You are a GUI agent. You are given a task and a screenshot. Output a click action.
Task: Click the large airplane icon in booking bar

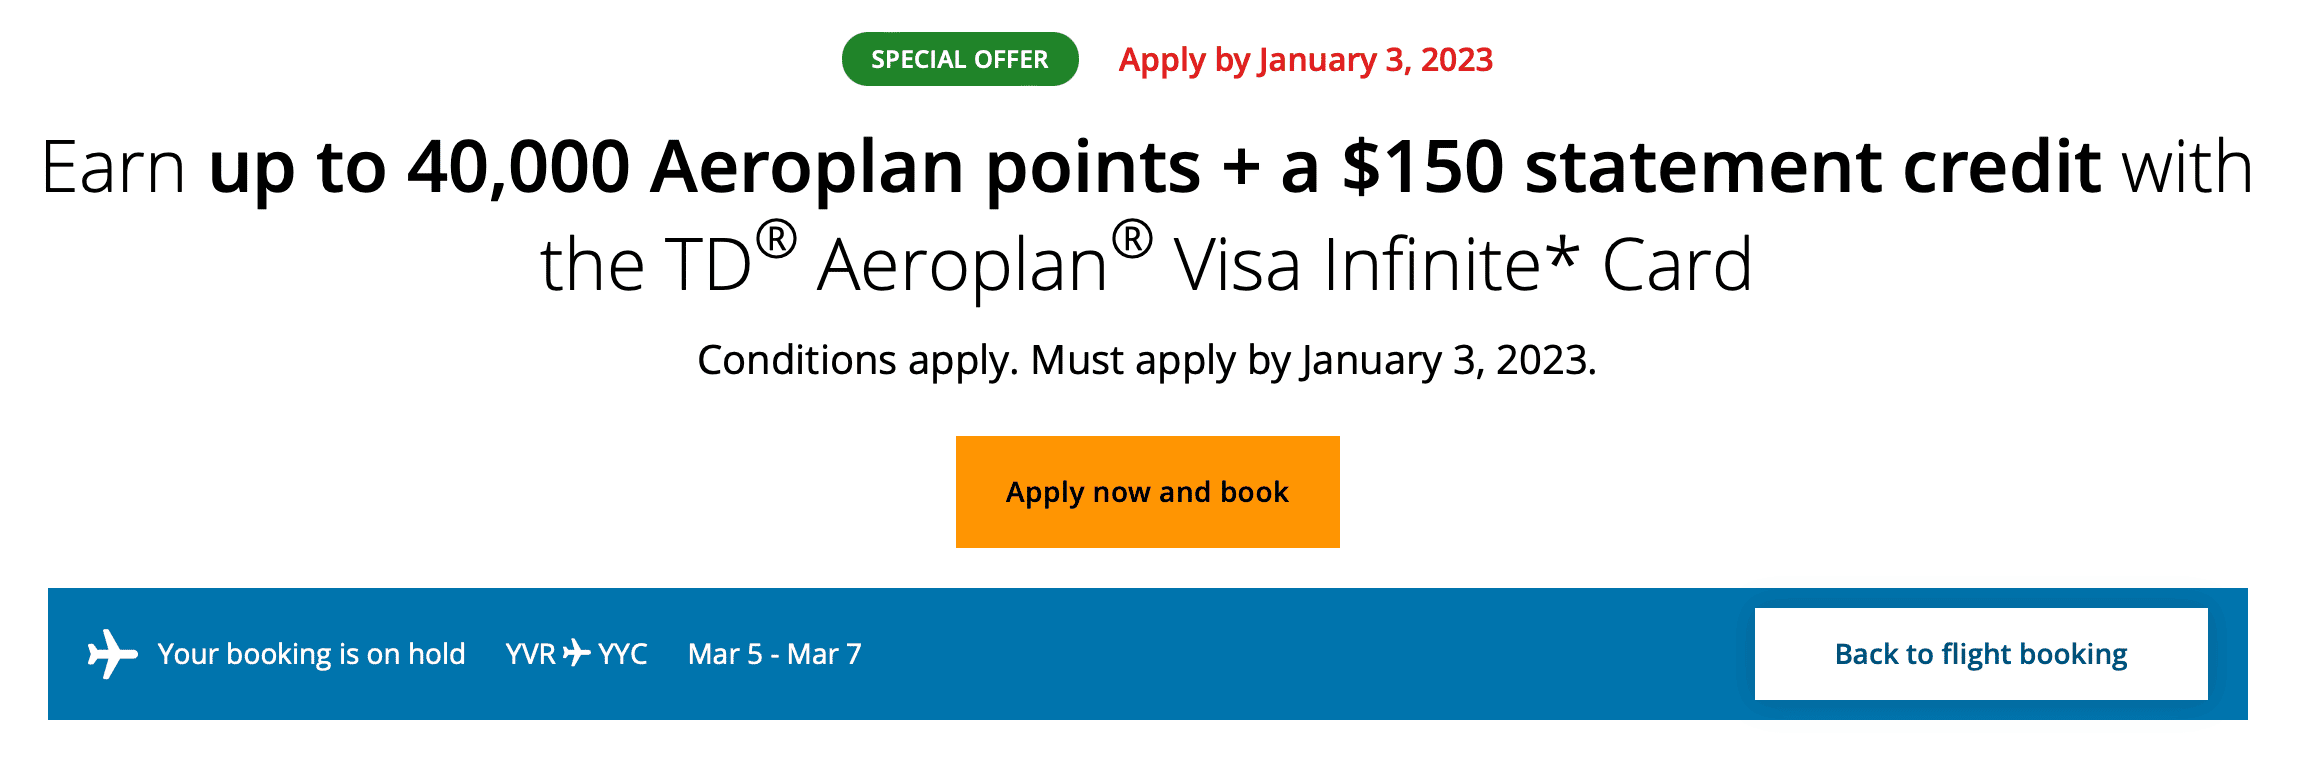click(112, 654)
